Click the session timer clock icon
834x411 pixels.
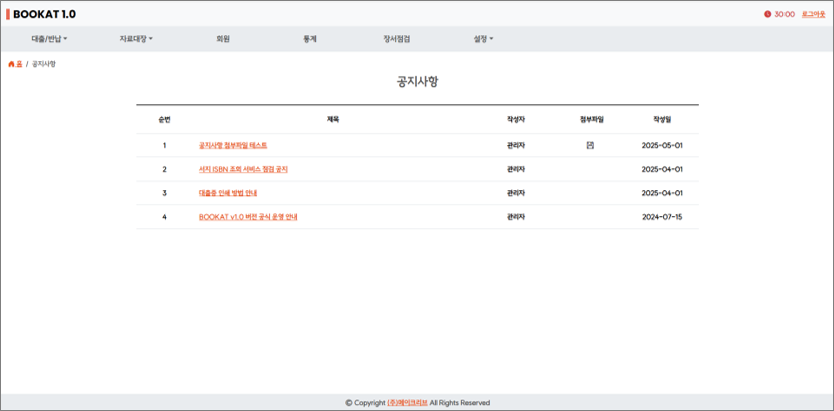coord(767,14)
